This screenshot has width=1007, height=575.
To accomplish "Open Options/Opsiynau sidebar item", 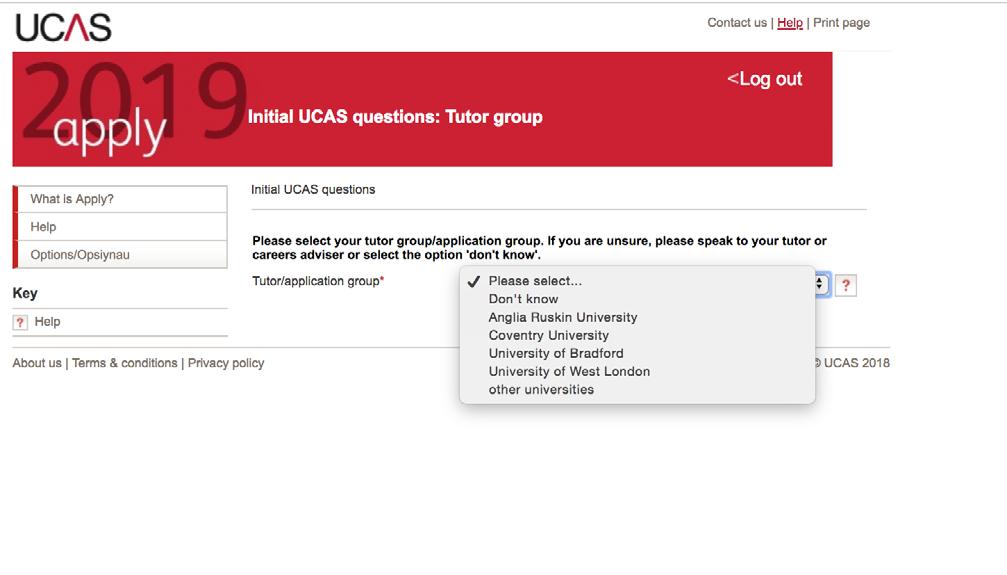I will coord(120,254).
